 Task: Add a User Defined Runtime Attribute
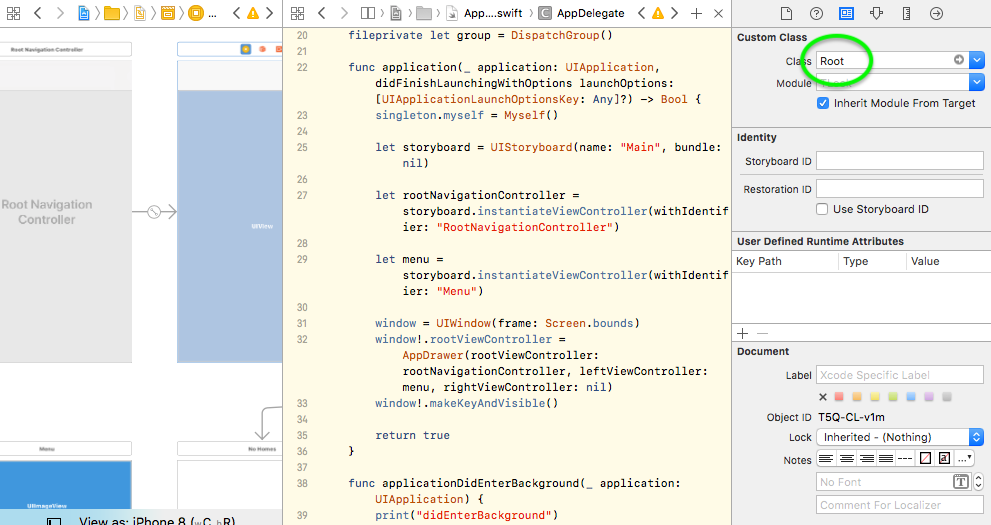click(x=743, y=333)
